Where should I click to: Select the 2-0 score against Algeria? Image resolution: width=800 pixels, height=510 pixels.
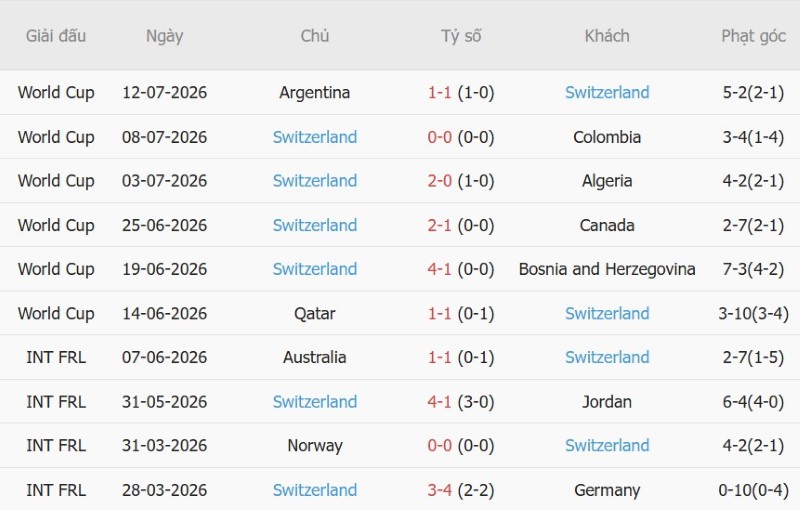point(439,181)
